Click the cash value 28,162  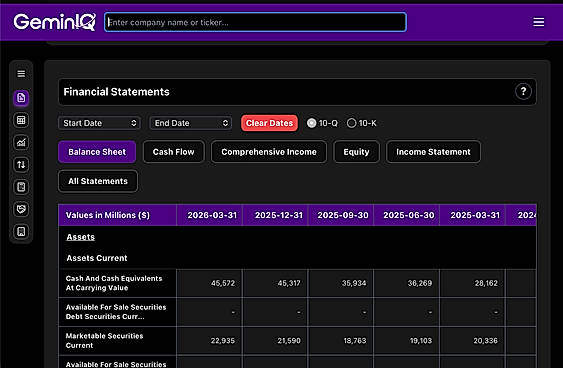tap(486, 283)
